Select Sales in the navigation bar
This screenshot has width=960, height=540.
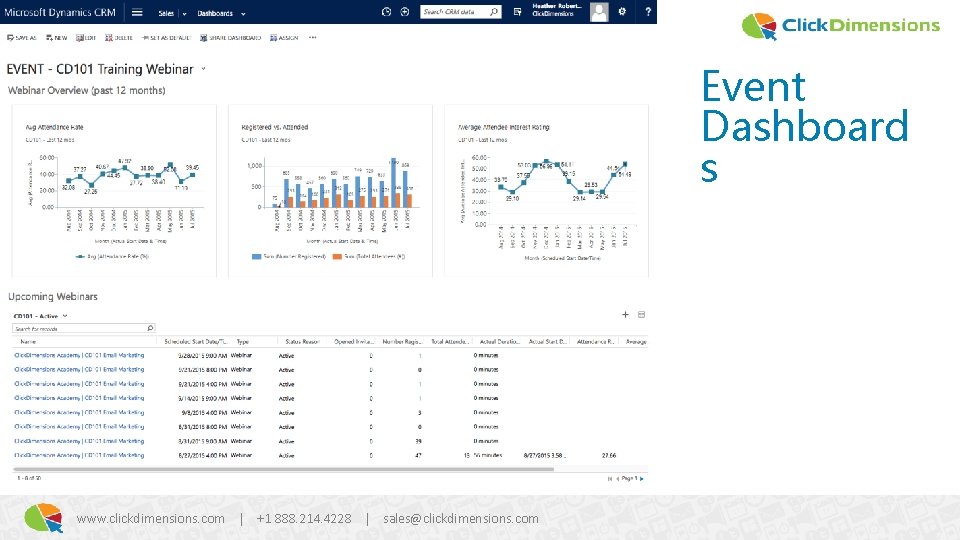click(x=166, y=13)
